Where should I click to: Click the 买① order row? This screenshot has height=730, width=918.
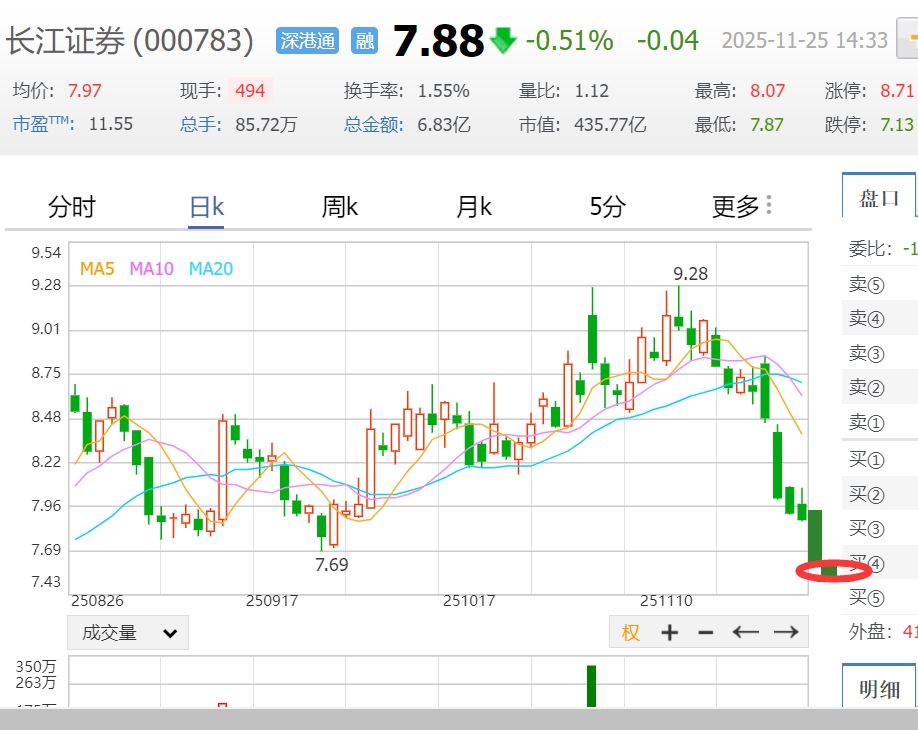880,460
